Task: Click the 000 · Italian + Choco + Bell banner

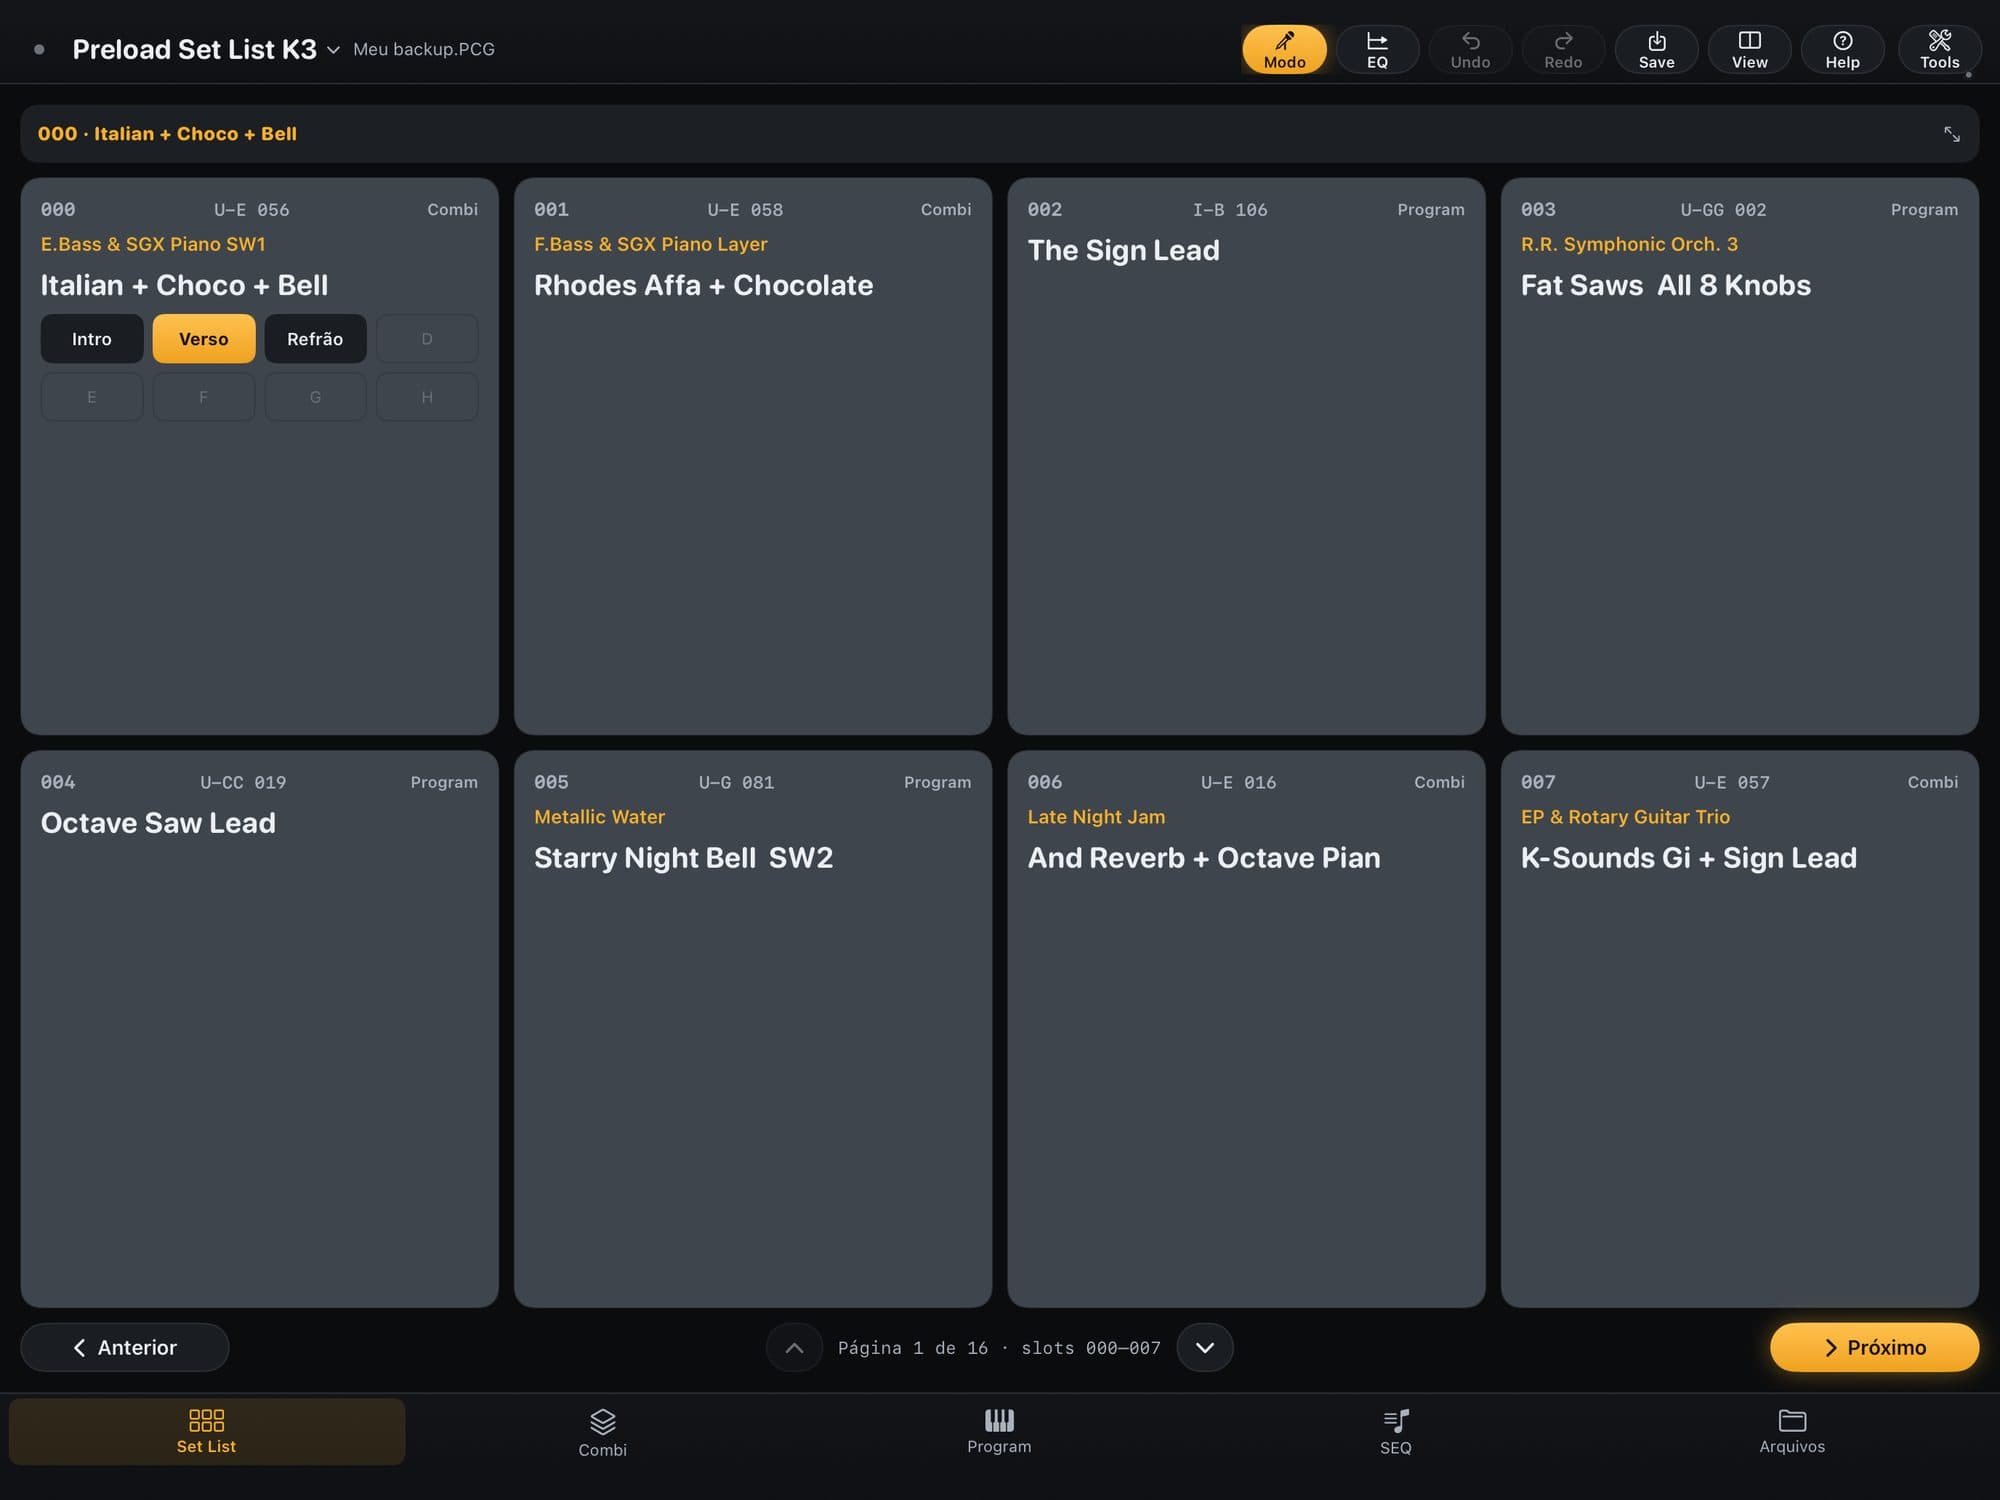Action: click(x=999, y=134)
